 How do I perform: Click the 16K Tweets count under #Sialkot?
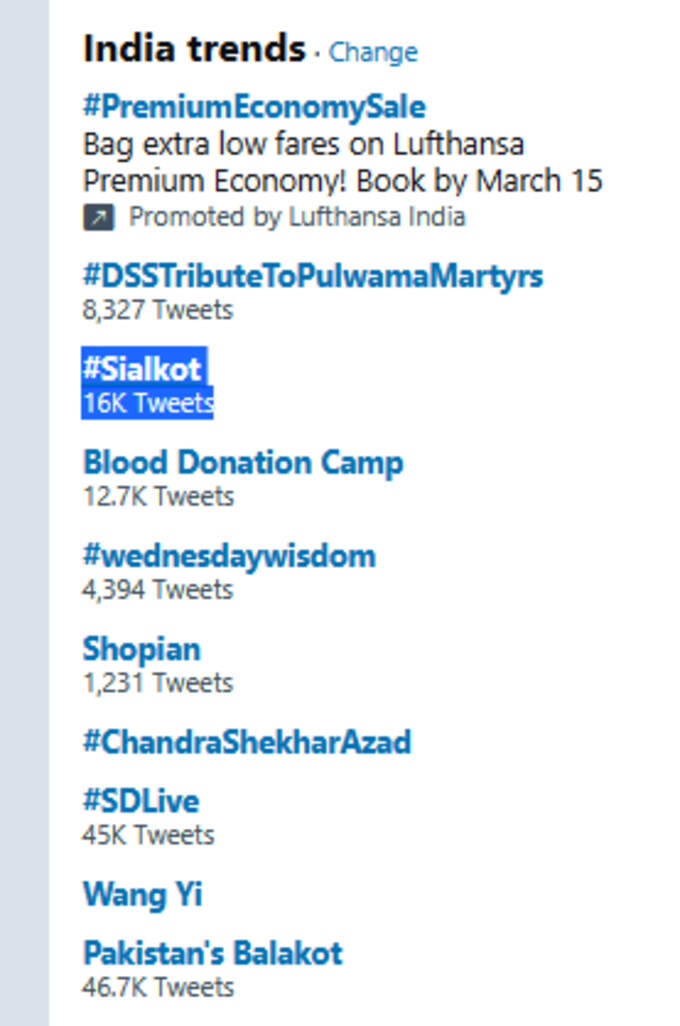148,403
